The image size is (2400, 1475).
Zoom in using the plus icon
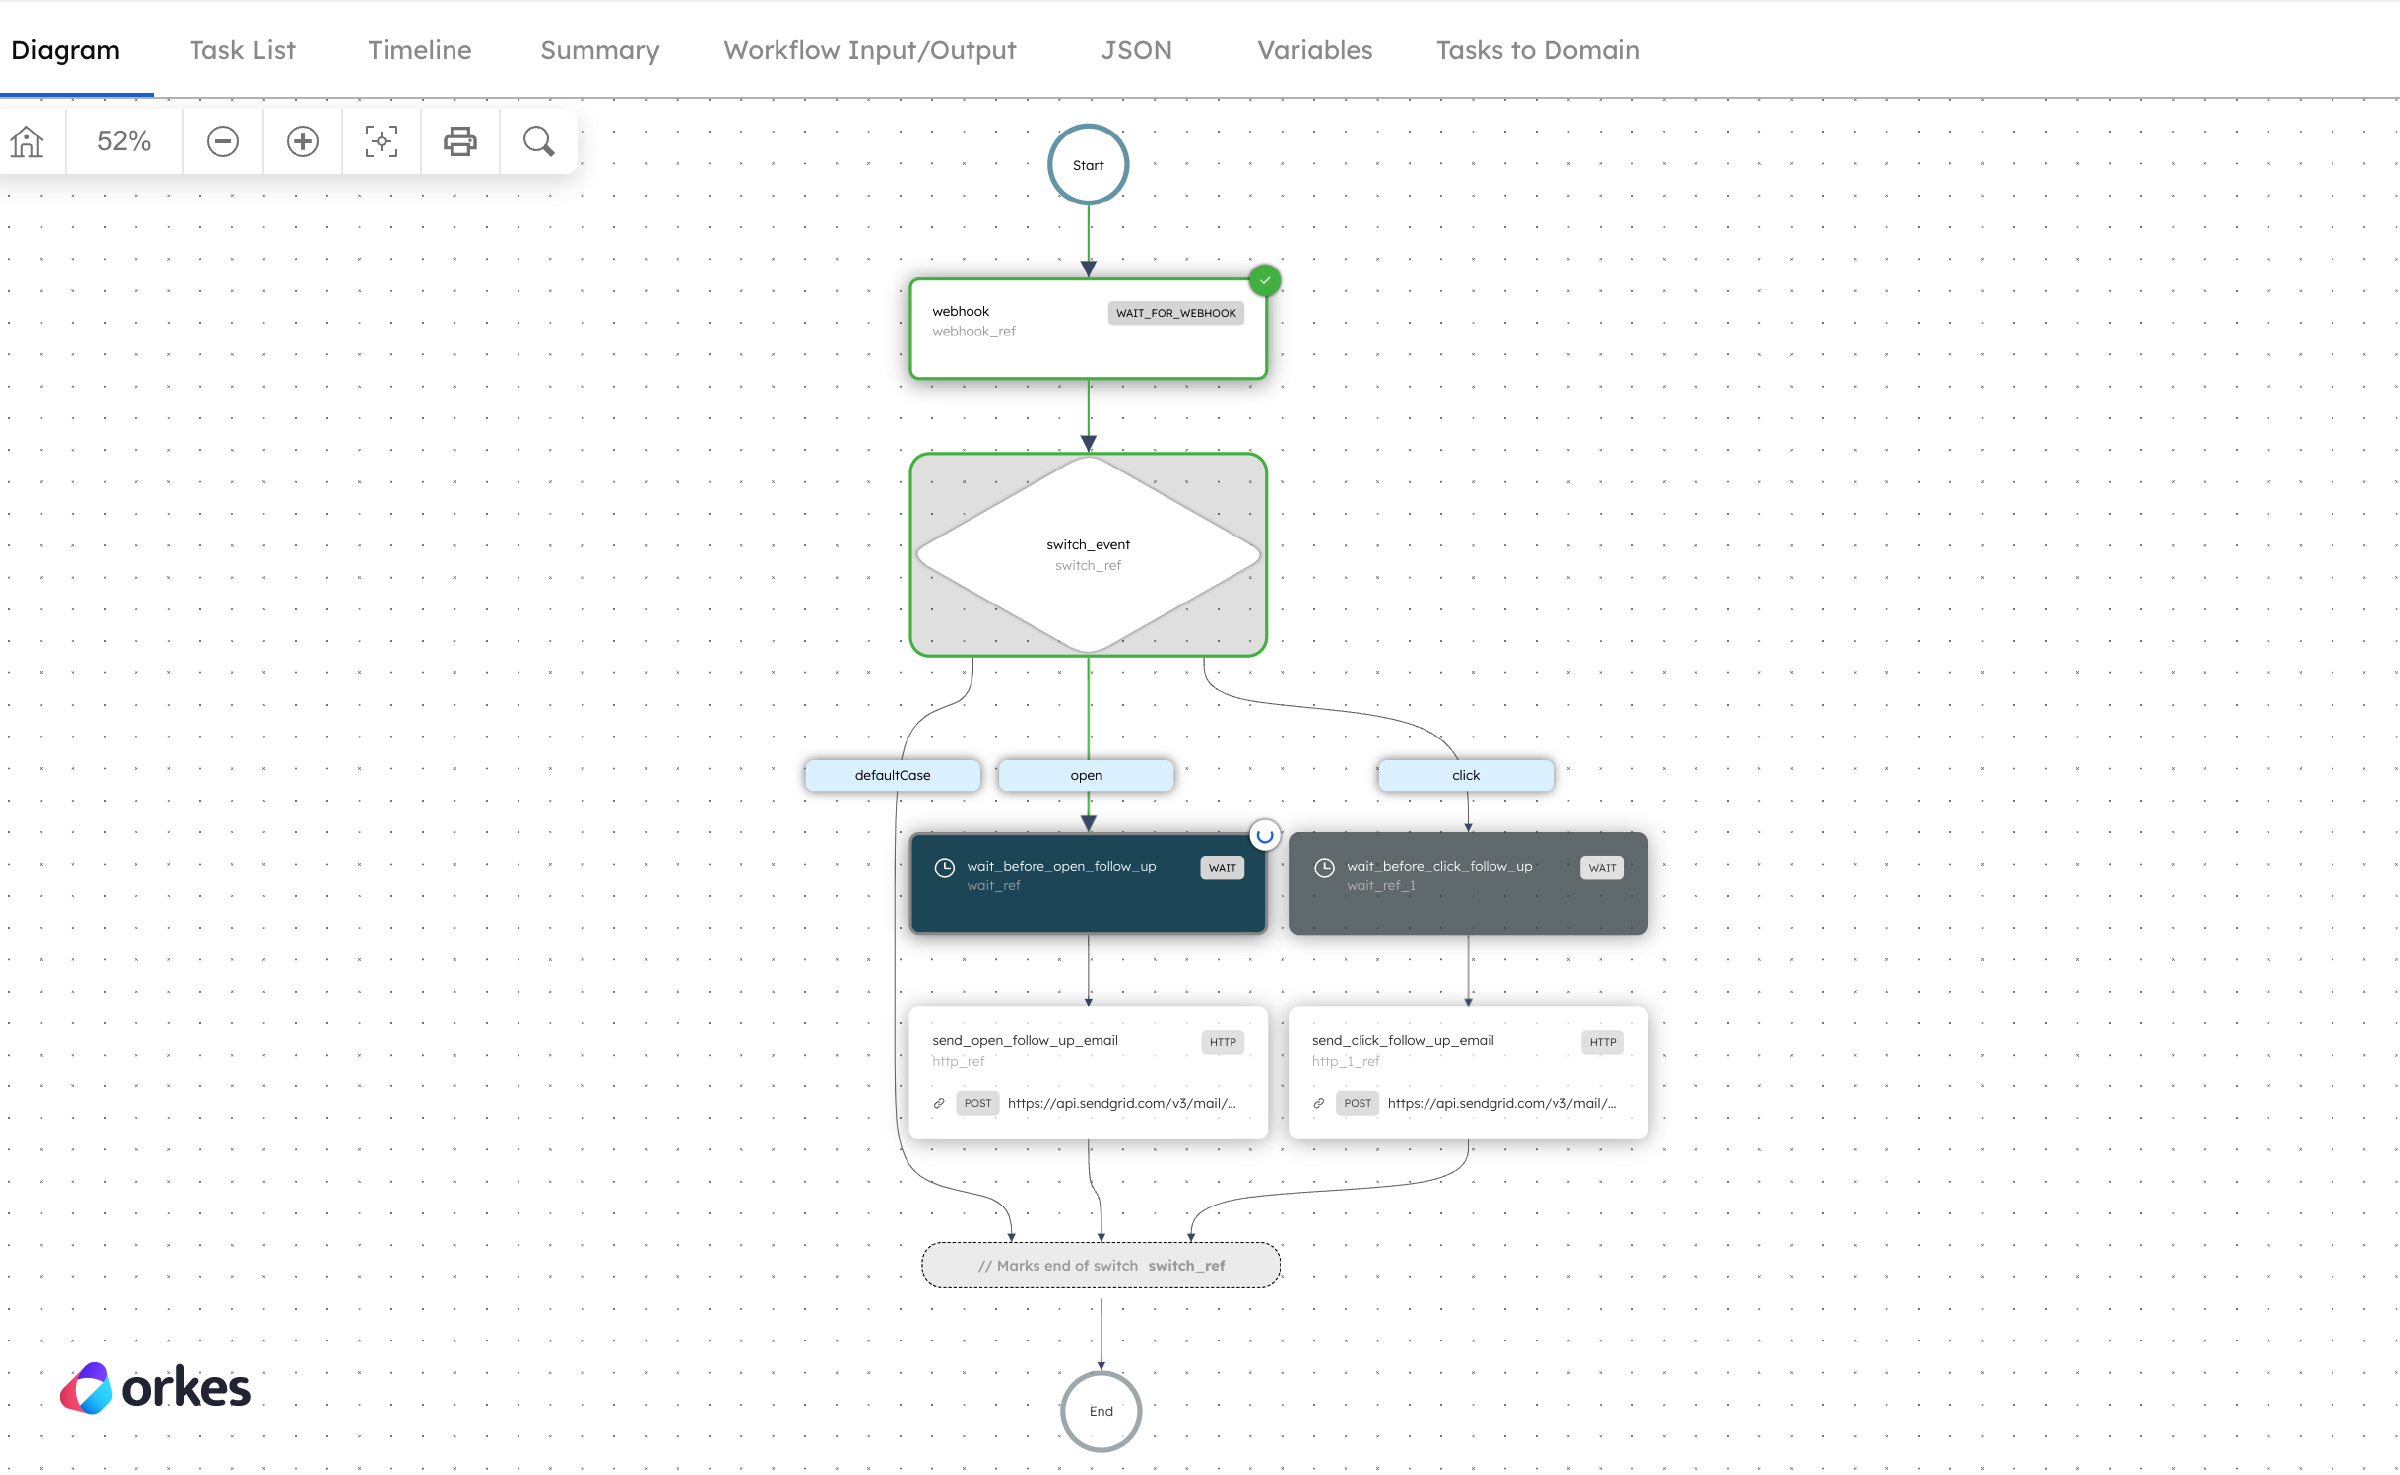click(302, 141)
